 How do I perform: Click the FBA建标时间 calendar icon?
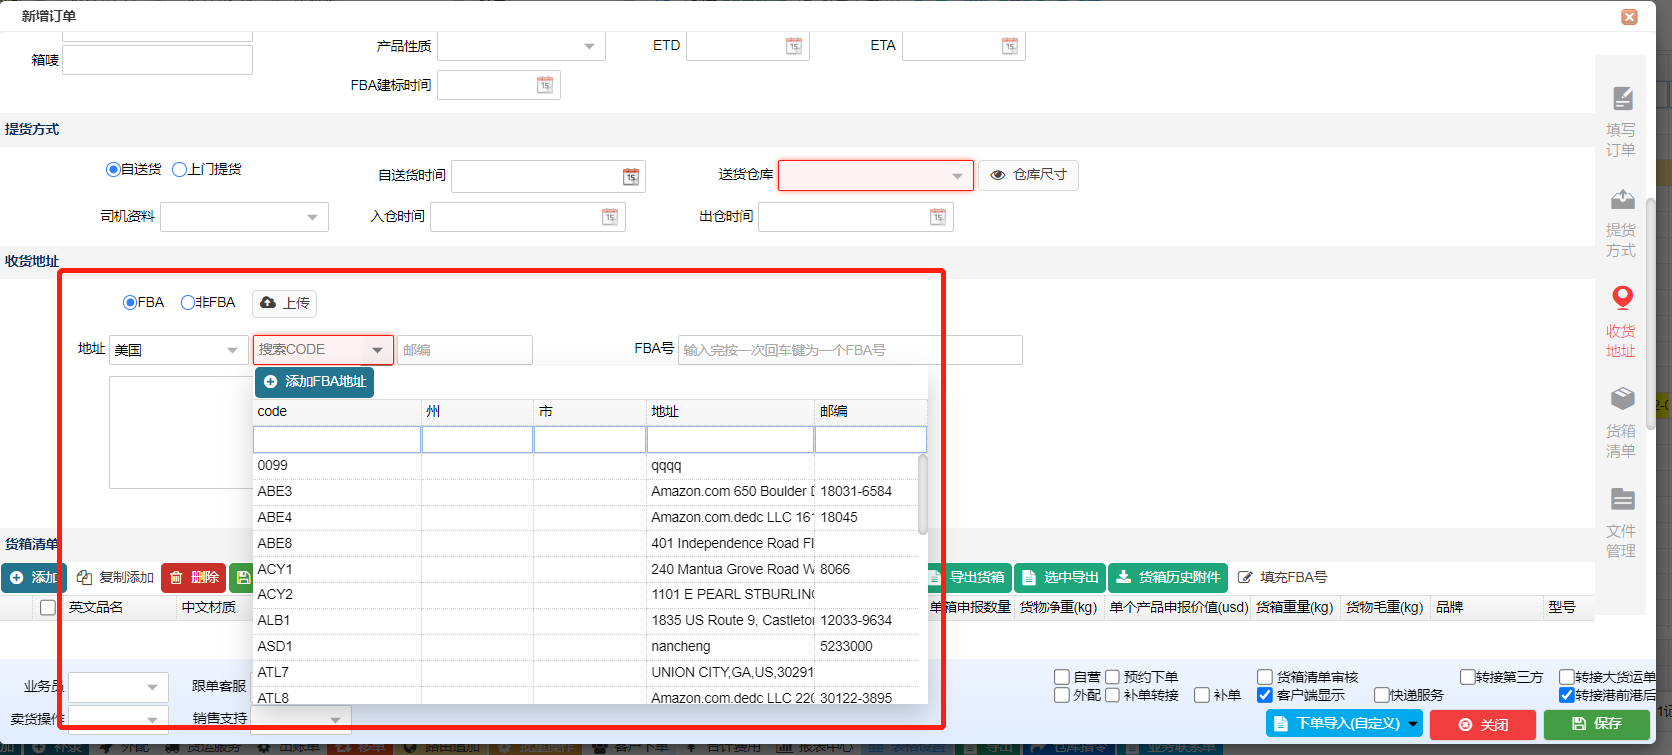click(x=545, y=86)
